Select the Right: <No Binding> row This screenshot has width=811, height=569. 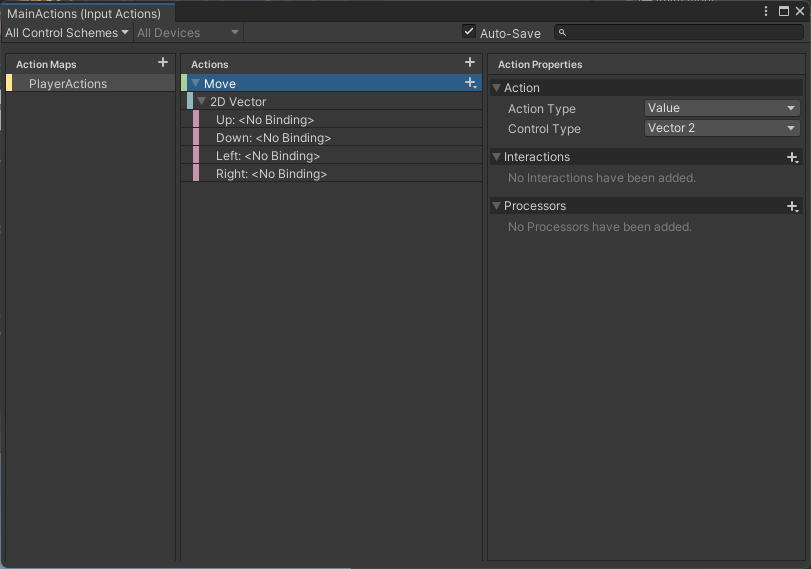(337, 174)
